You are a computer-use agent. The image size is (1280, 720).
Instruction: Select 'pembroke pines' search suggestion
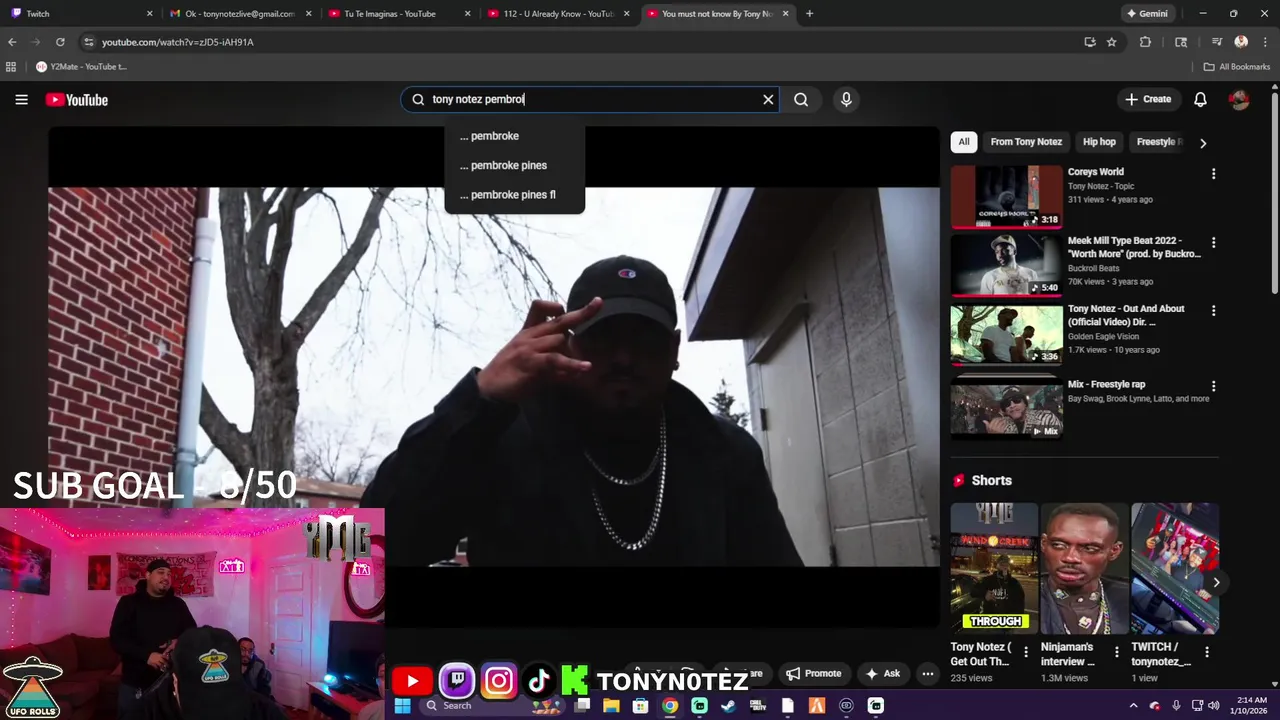[x=514, y=165]
